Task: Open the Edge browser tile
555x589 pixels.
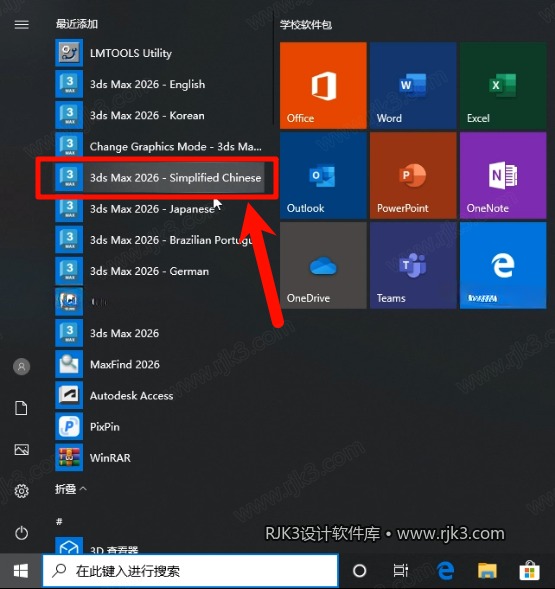Action: click(503, 265)
